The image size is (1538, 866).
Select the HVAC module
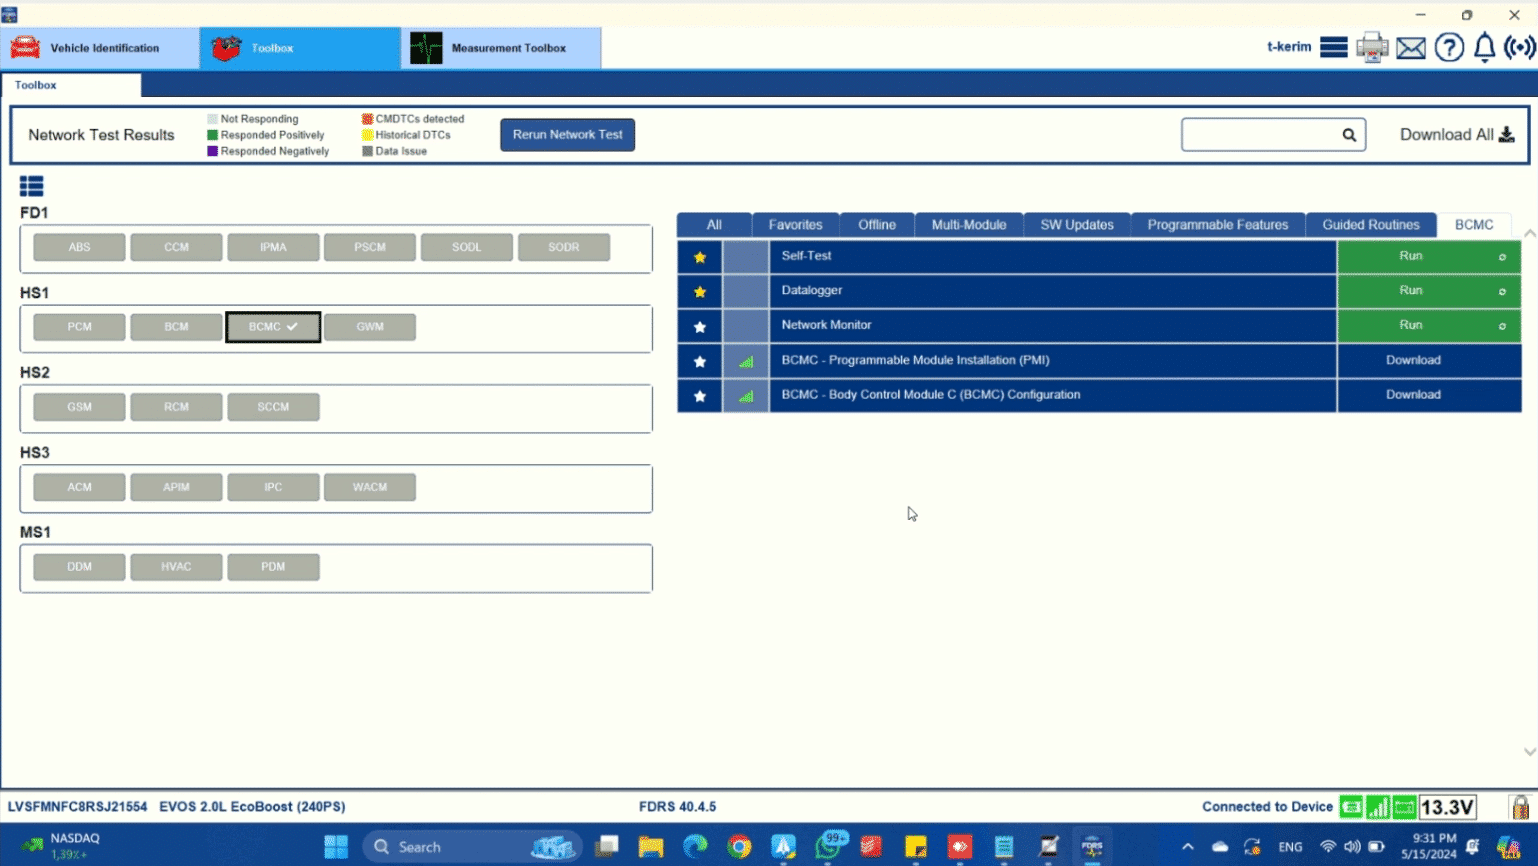coord(176,567)
